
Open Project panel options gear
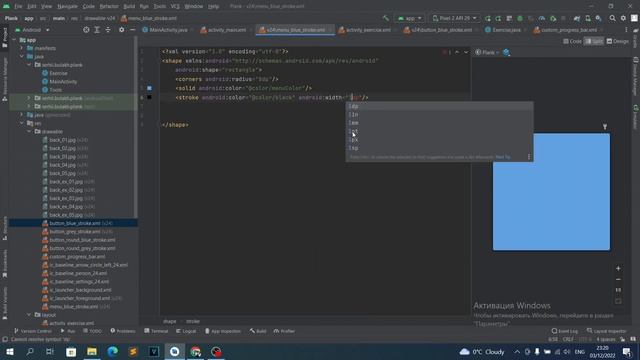pos(121,30)
